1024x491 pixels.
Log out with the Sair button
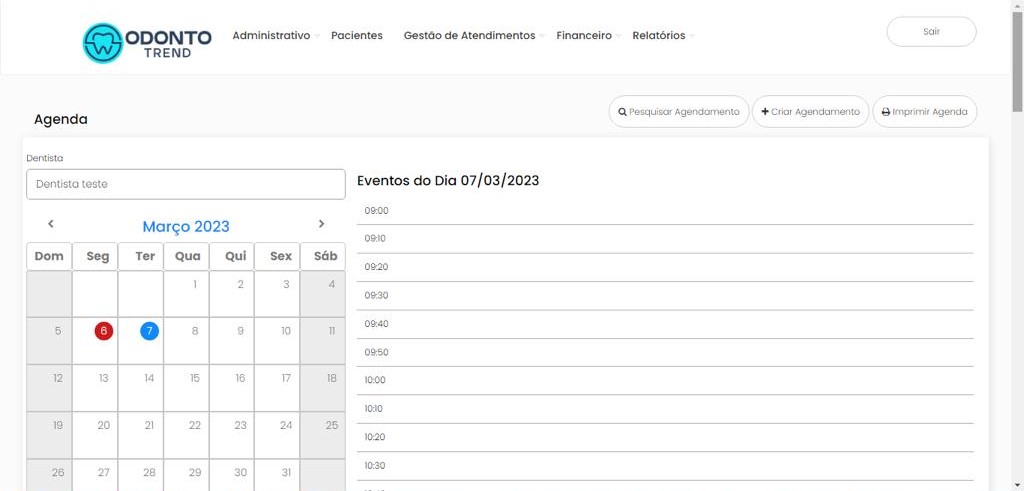(x=931, y=32)
